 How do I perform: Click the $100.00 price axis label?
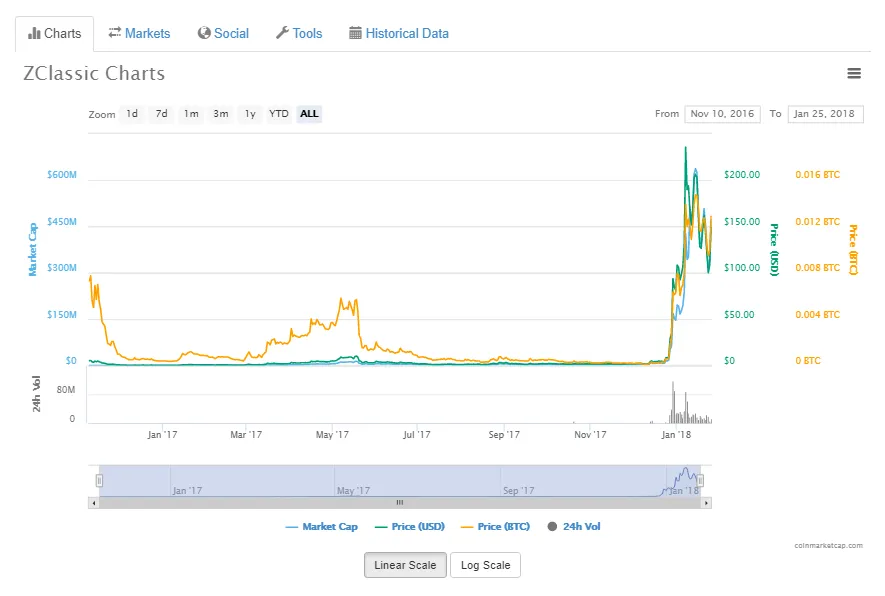(x=742, y=268)
